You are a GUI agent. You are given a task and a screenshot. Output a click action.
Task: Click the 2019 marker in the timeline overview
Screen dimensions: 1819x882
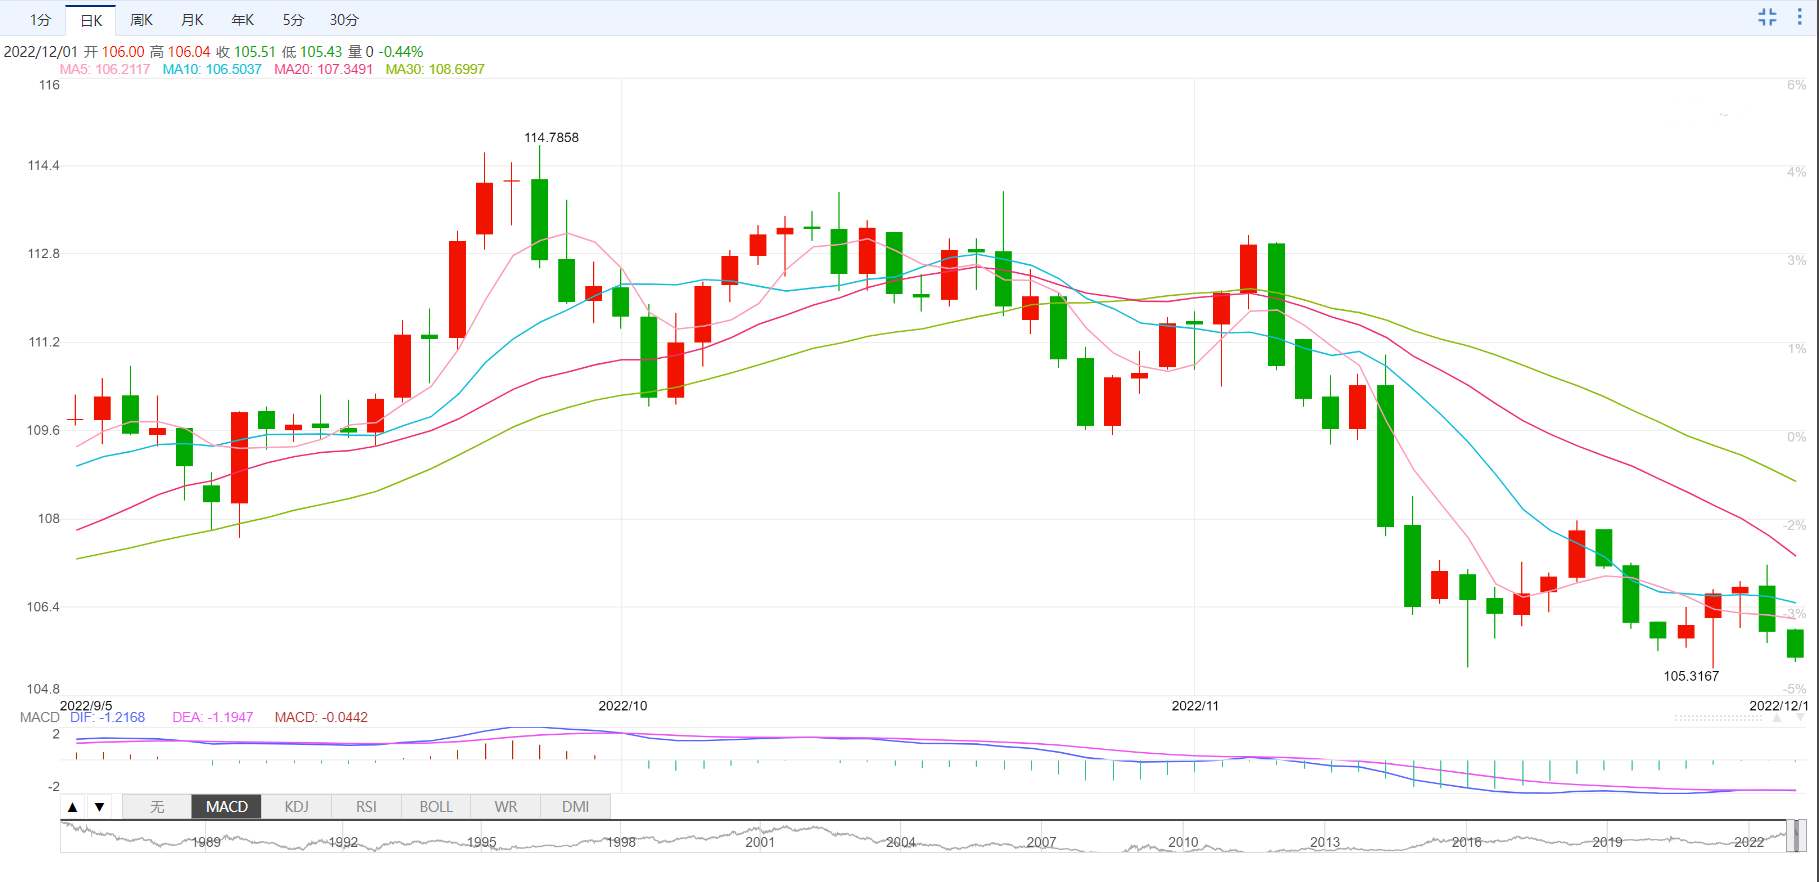tap(1607, 842)
